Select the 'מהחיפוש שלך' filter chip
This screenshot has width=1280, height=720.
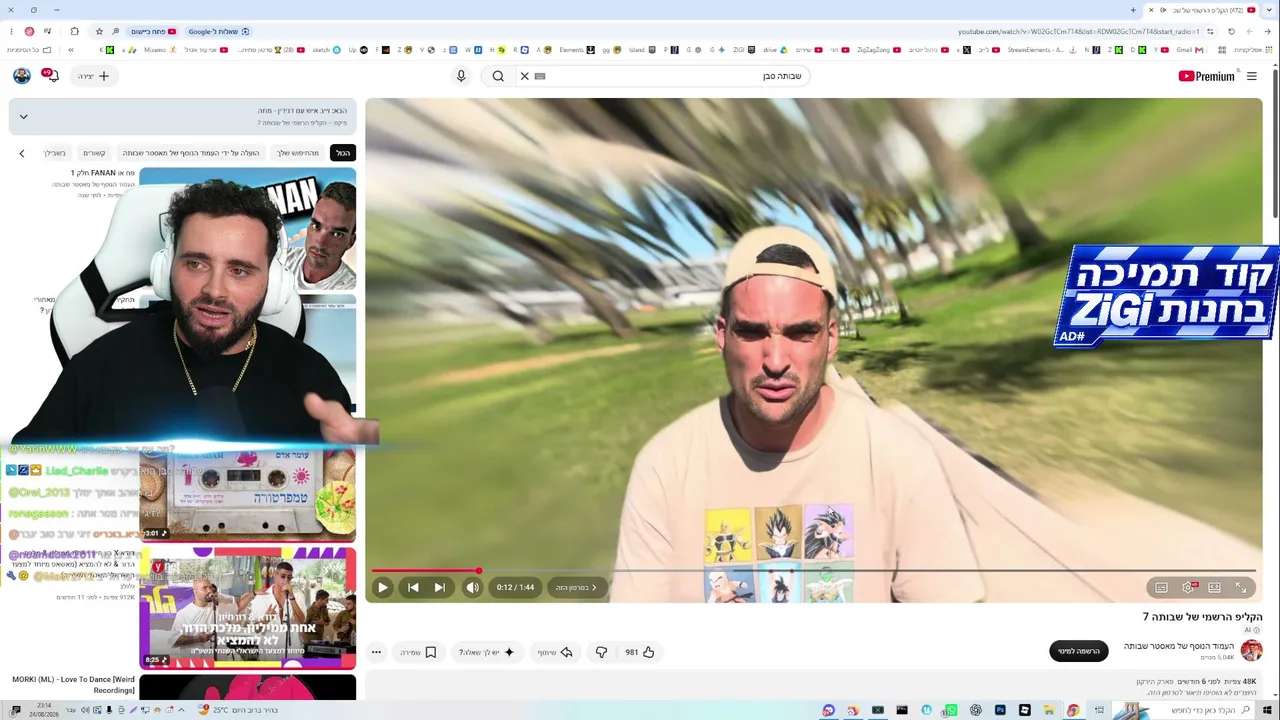click(298, 153)
